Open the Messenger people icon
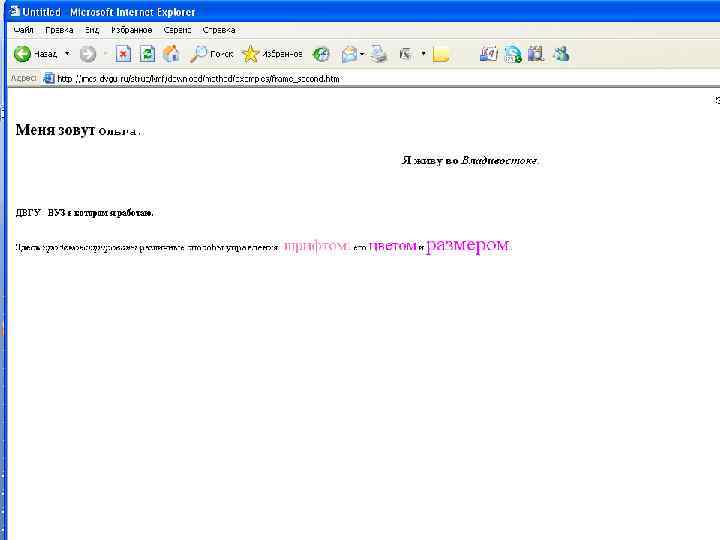The height and width of the screenshot is (540, 720). coord(561,54)
